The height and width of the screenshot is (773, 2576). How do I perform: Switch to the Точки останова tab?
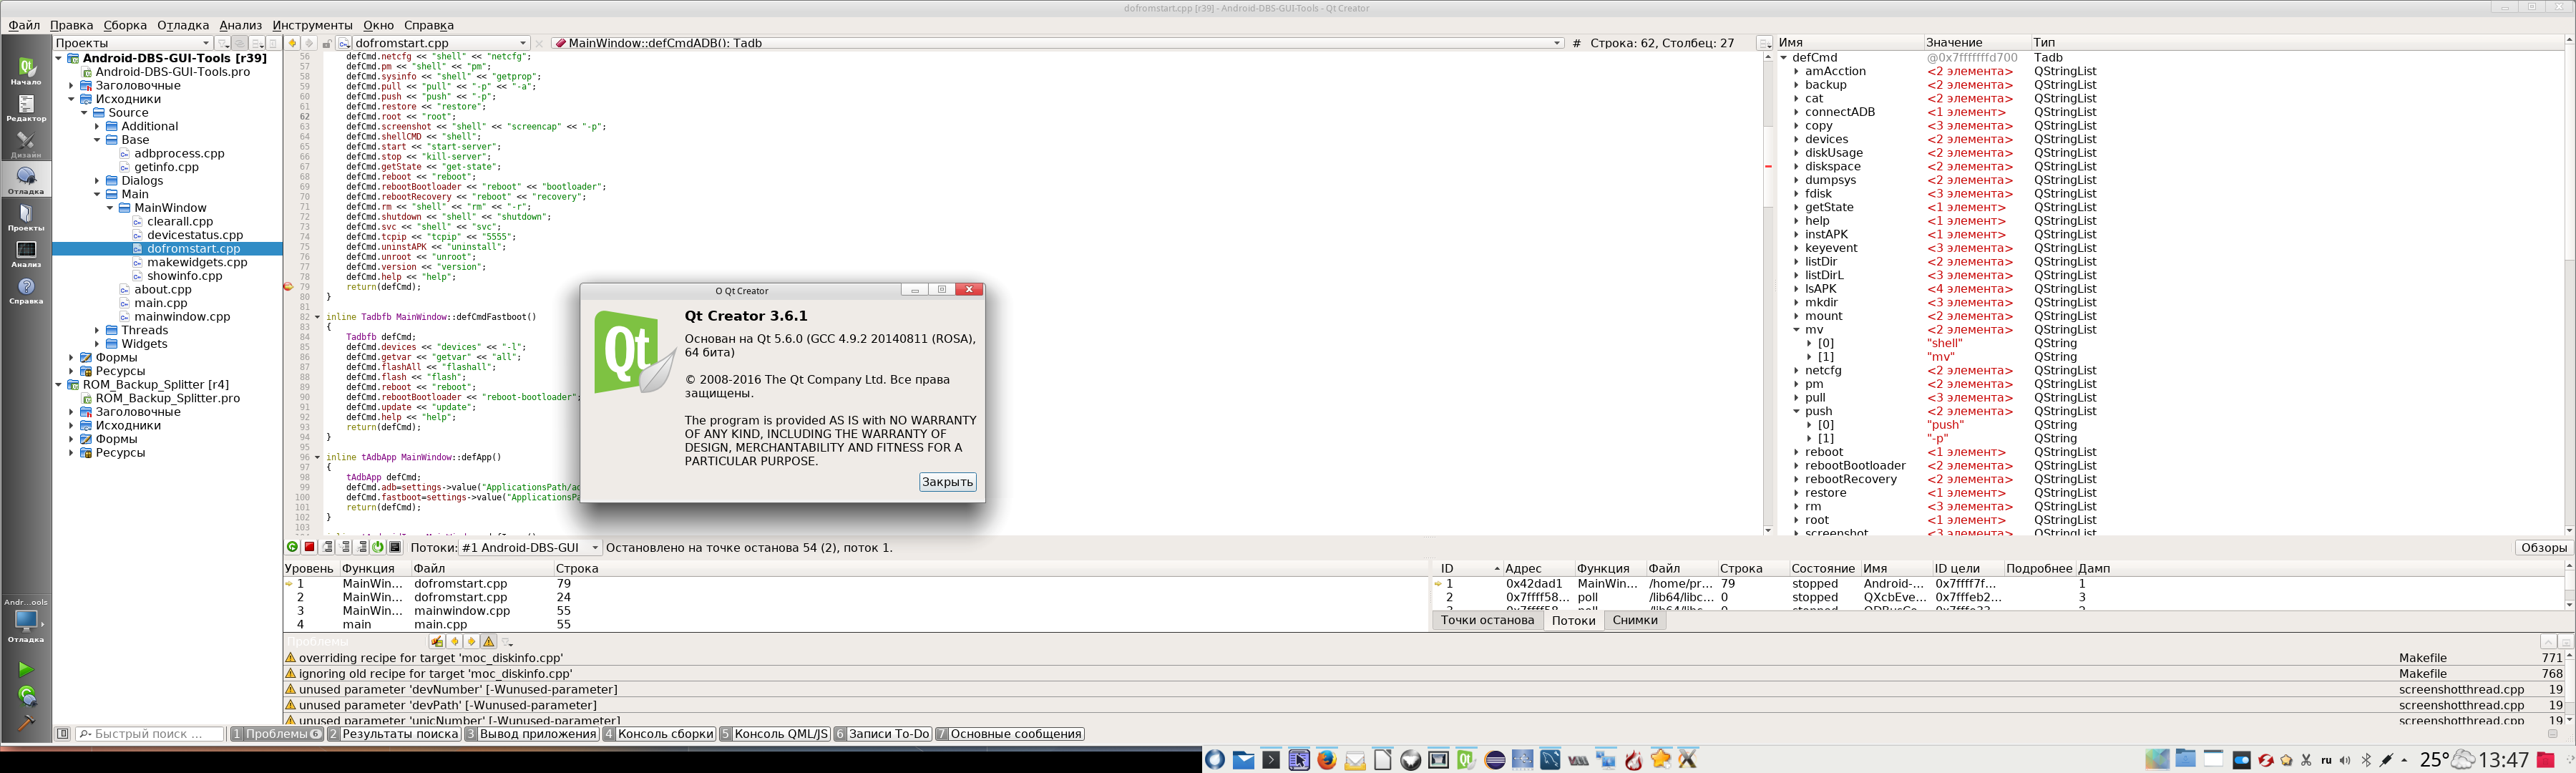(x=1486, y=620)
